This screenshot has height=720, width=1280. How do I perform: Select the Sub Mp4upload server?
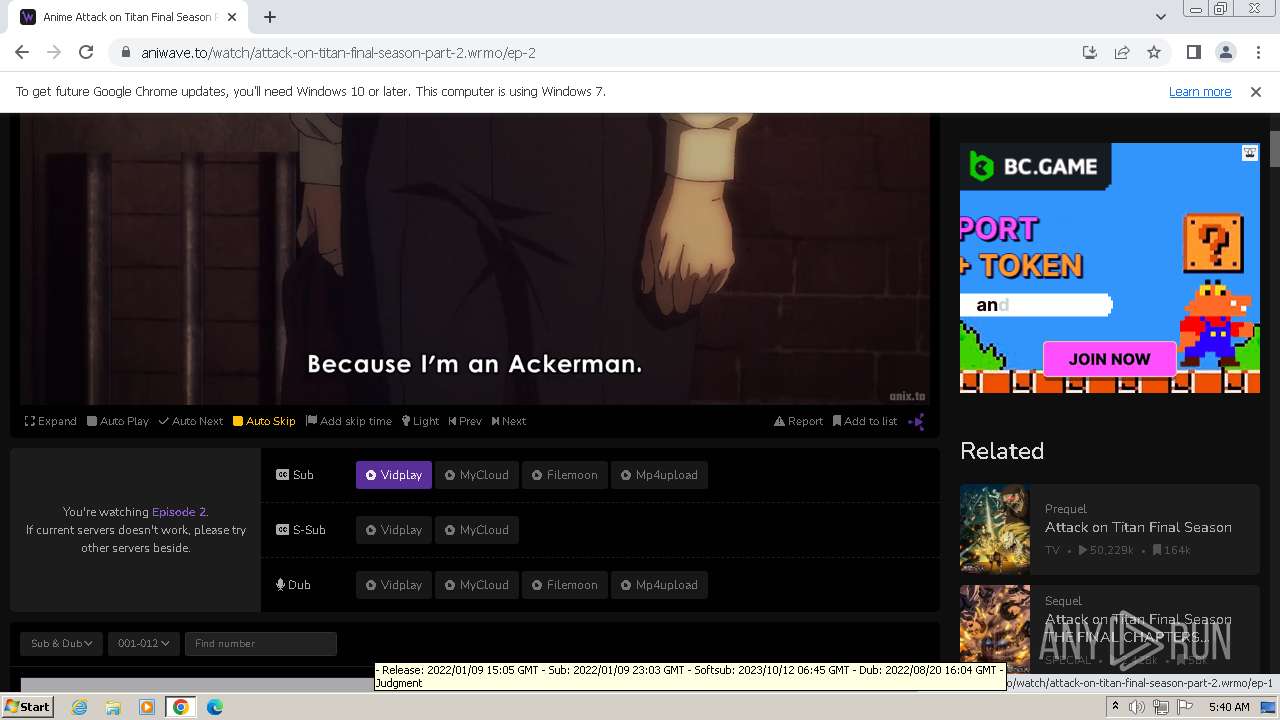659,475
